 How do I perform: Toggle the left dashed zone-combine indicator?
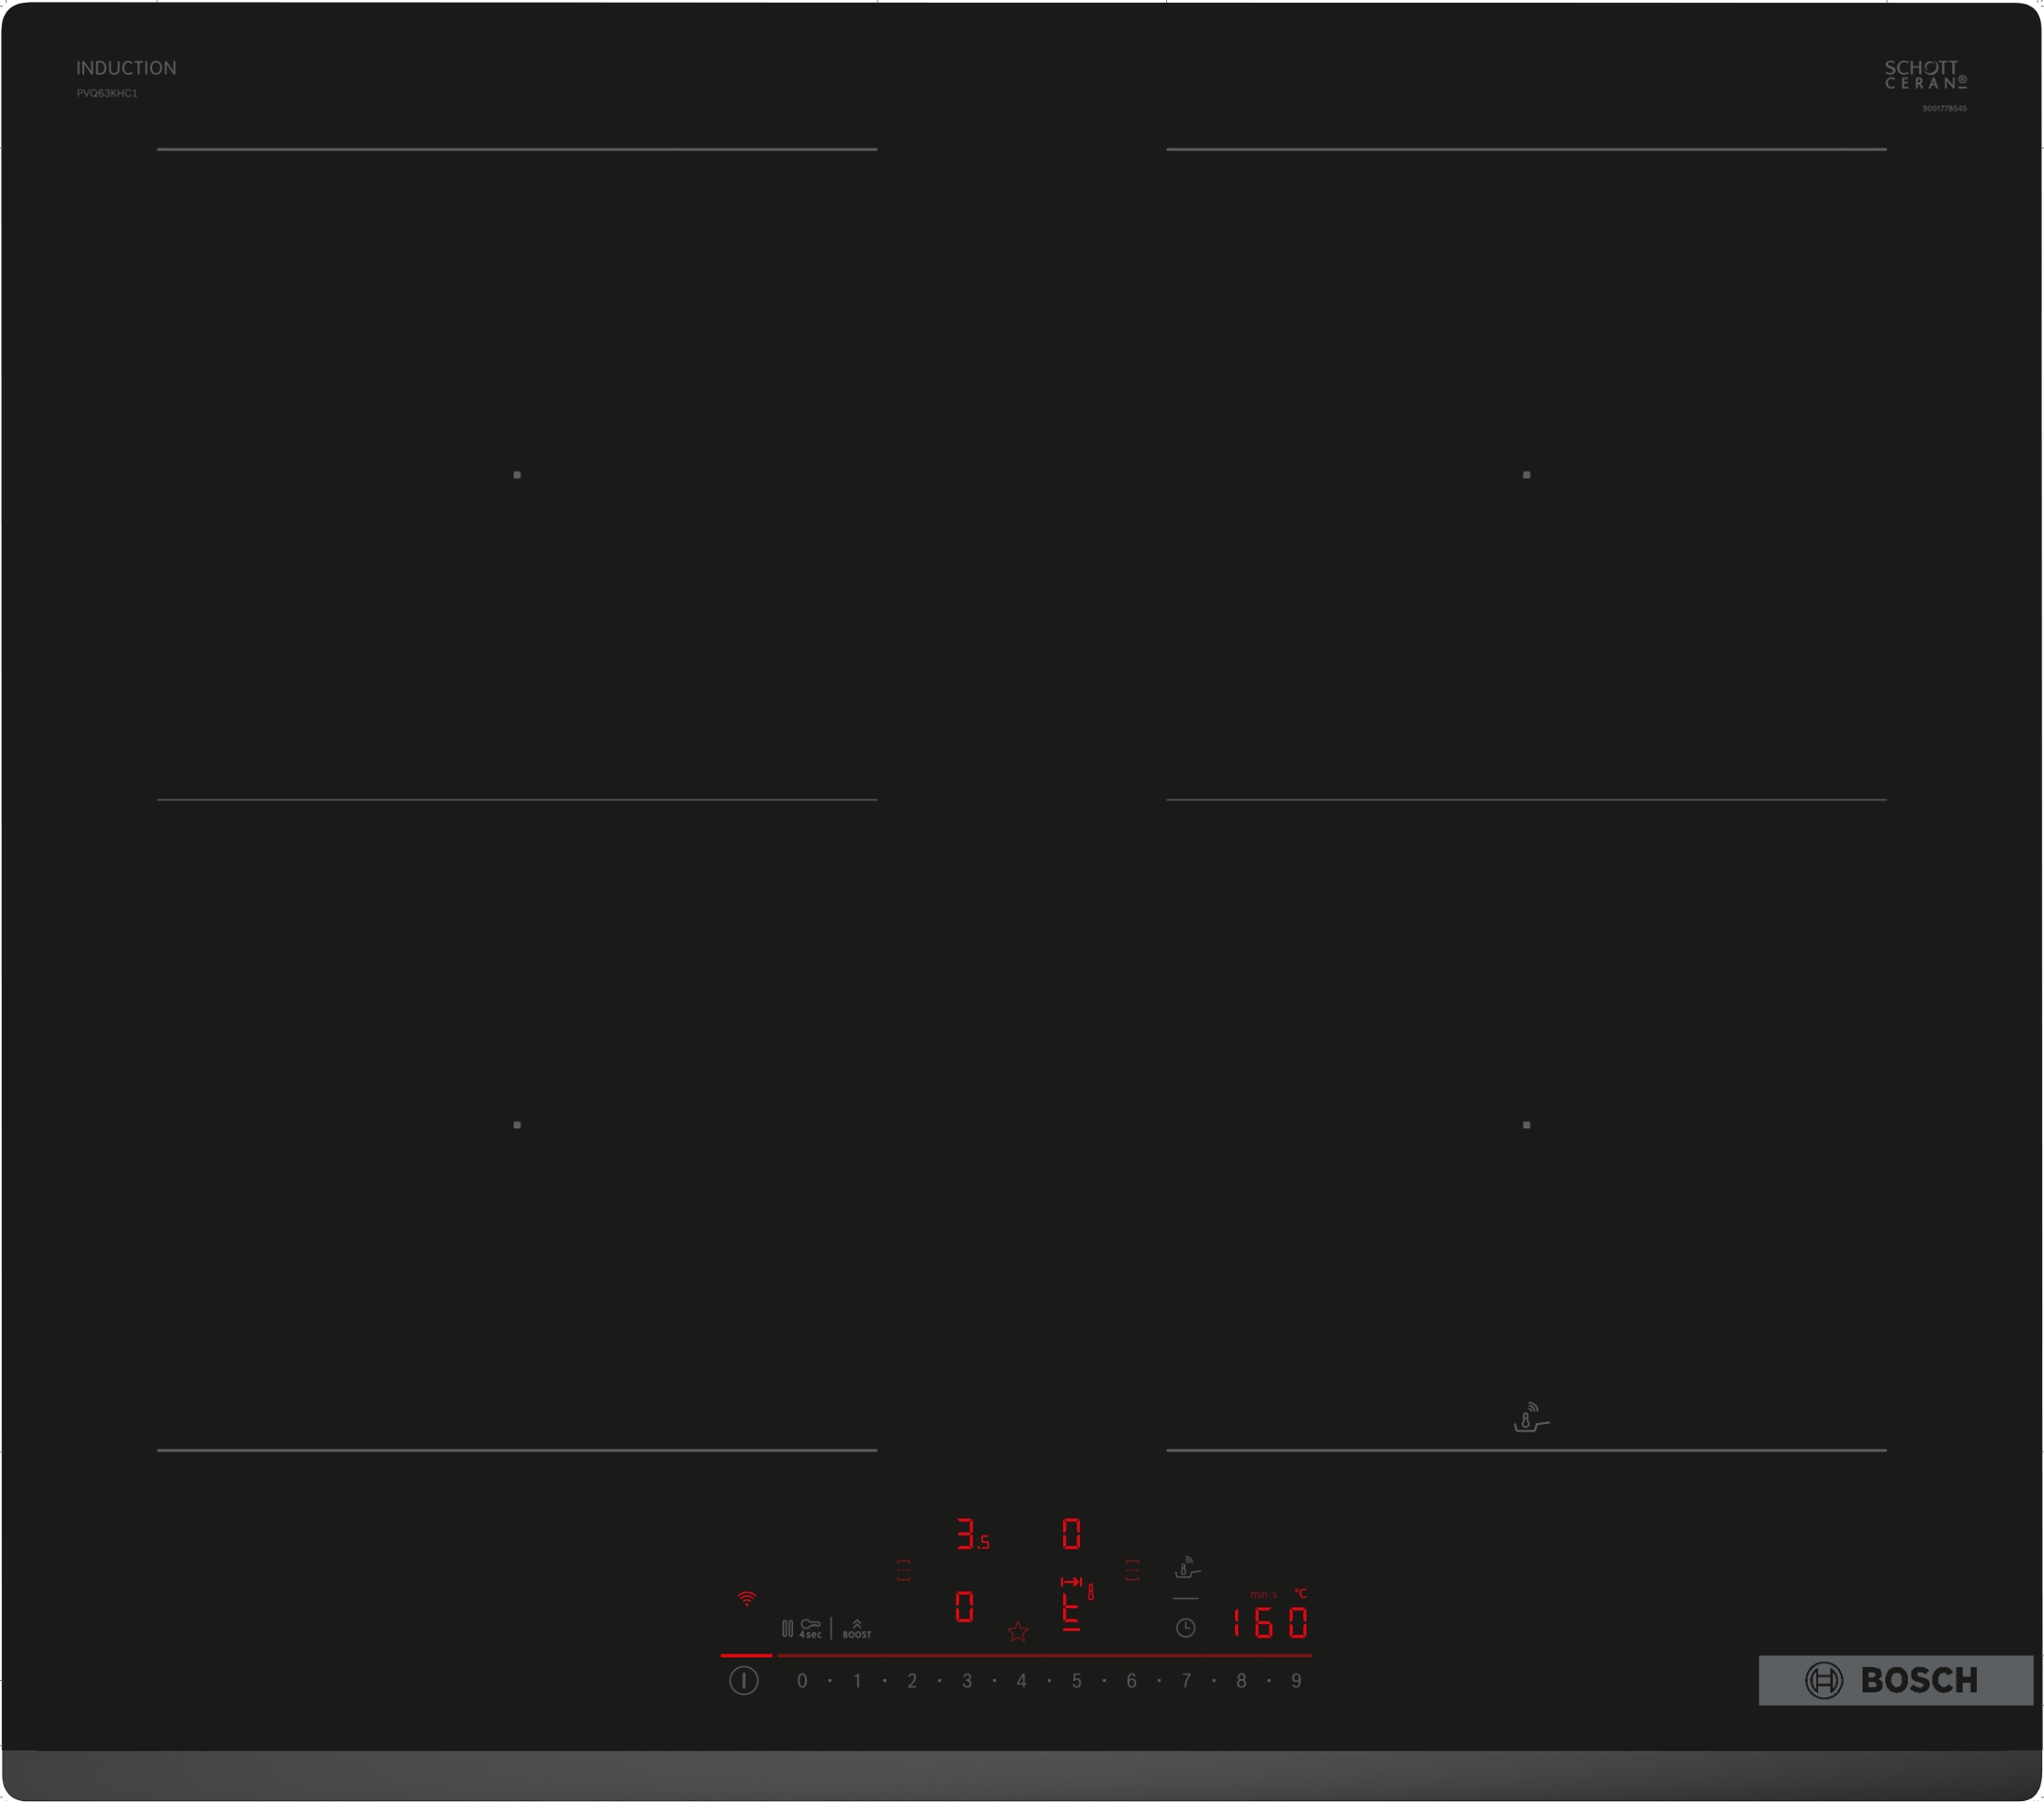(x=904, y=1570)
